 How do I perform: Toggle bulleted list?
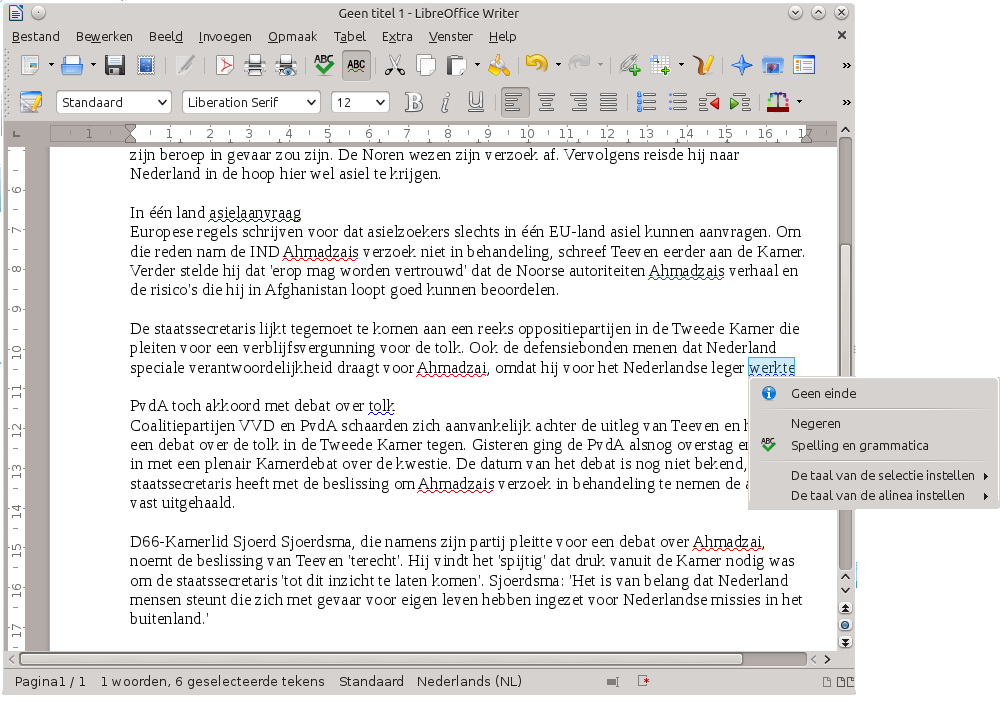point(677,102)
